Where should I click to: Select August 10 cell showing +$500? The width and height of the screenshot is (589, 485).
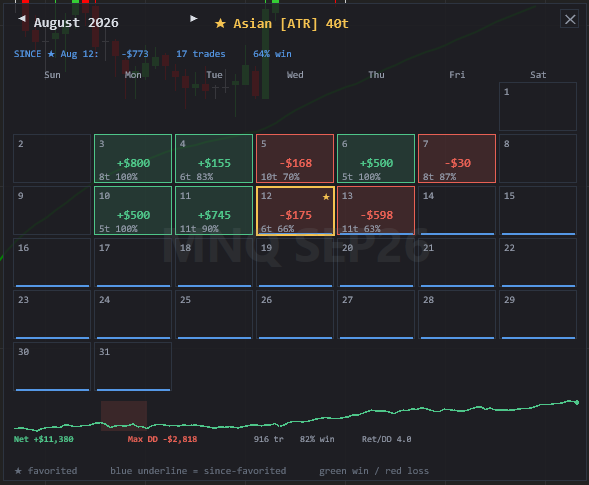pyautogui.click(x=133, y=210)
